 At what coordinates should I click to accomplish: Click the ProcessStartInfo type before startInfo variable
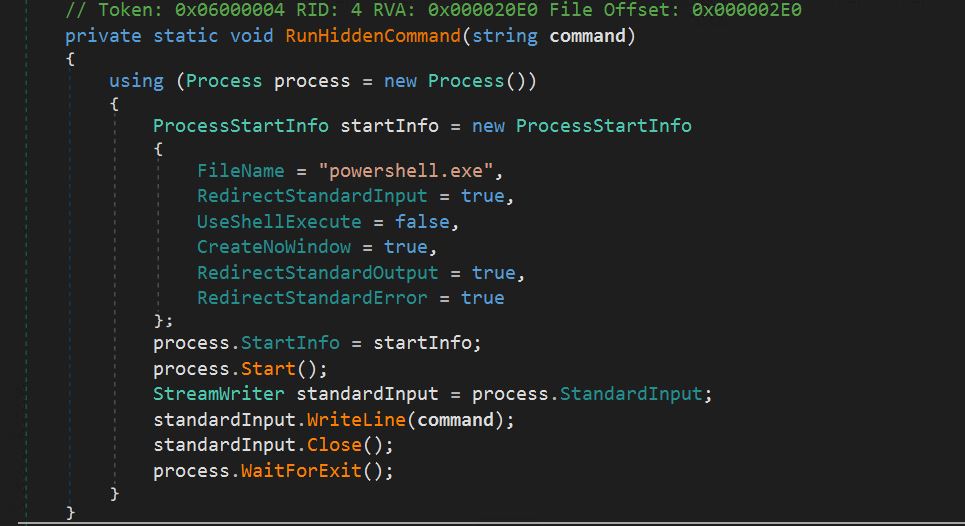click(241, 126)
